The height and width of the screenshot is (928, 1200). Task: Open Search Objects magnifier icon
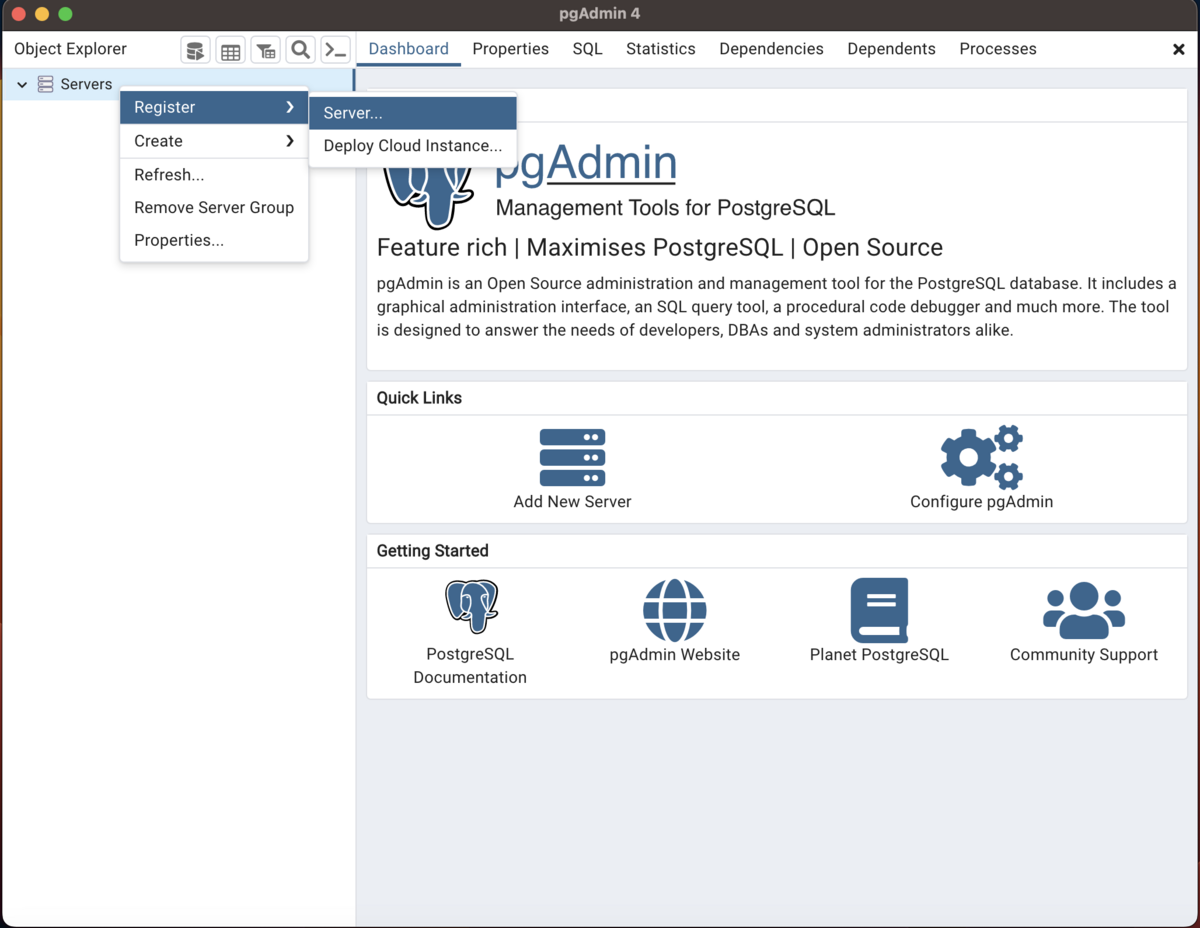[x=300, y=50]
